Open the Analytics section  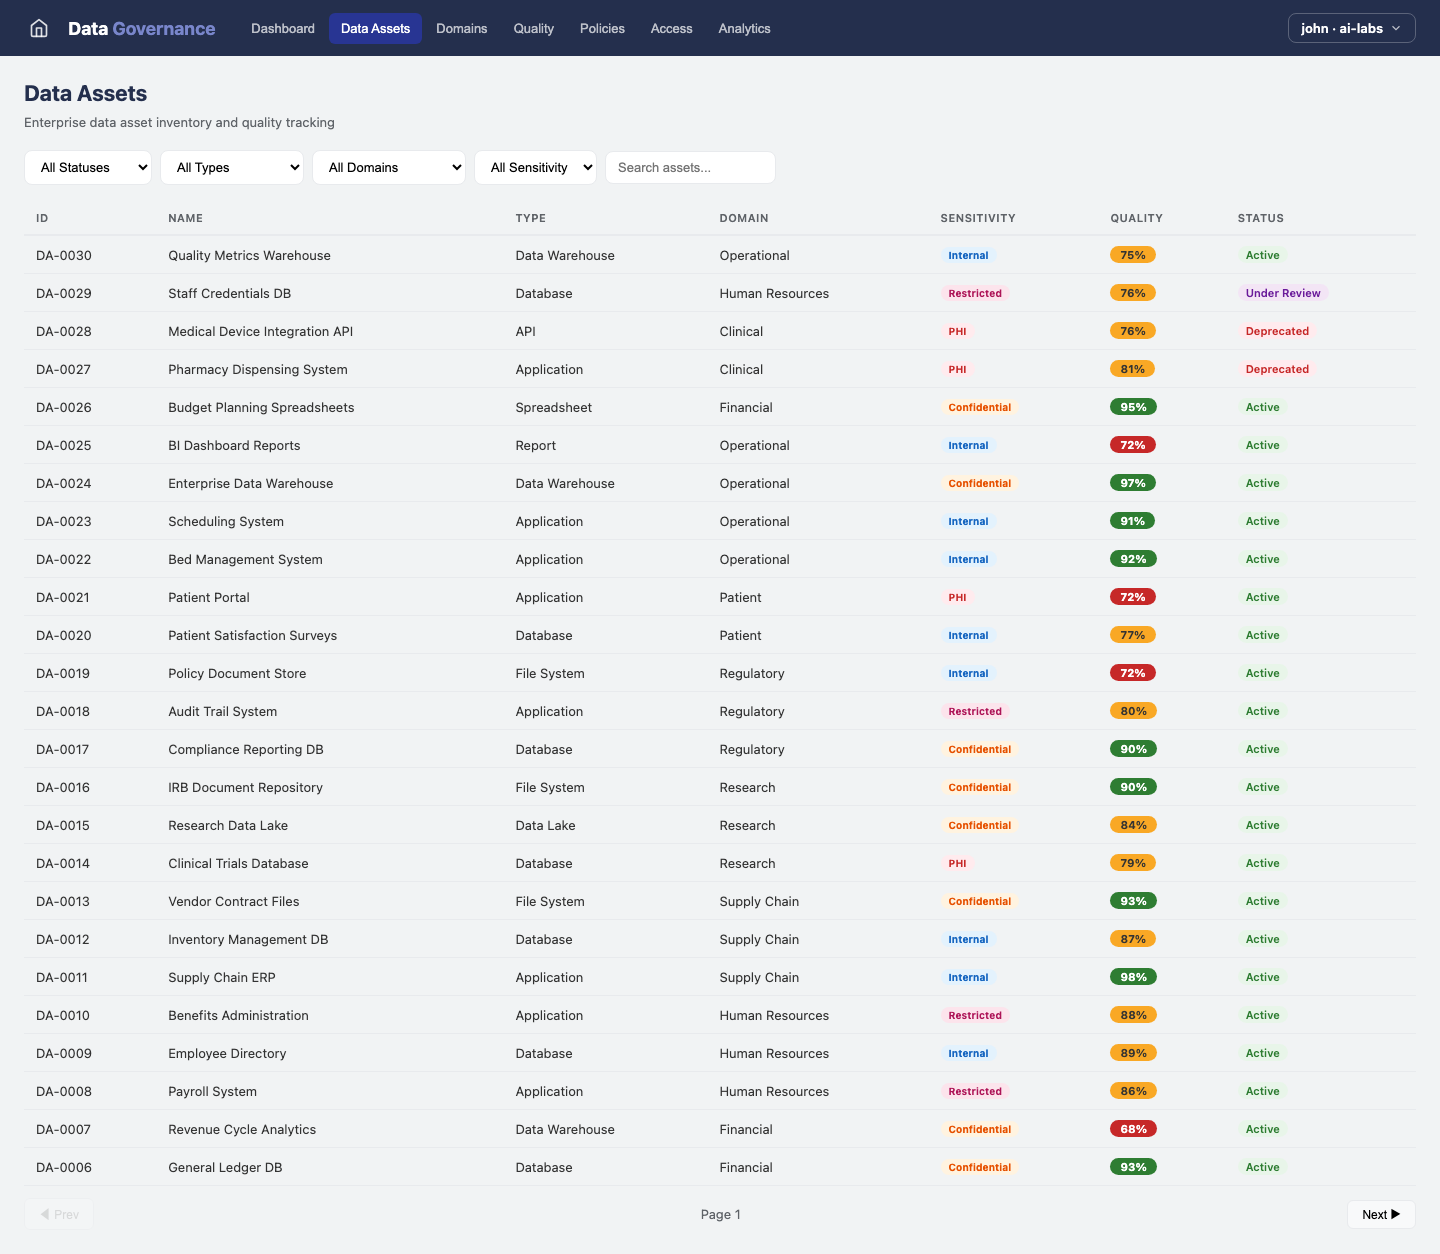pos(744,28)
